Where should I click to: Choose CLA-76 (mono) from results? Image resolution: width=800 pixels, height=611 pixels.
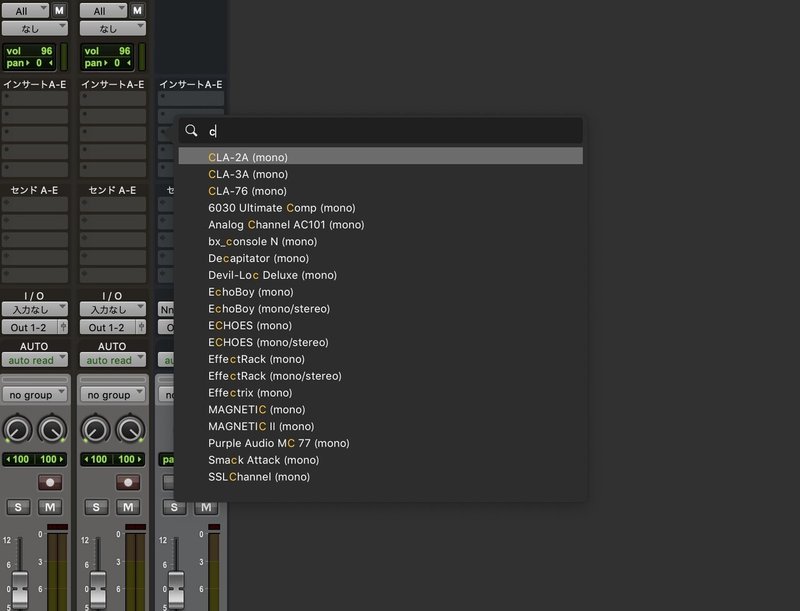[x=381, y=191]
